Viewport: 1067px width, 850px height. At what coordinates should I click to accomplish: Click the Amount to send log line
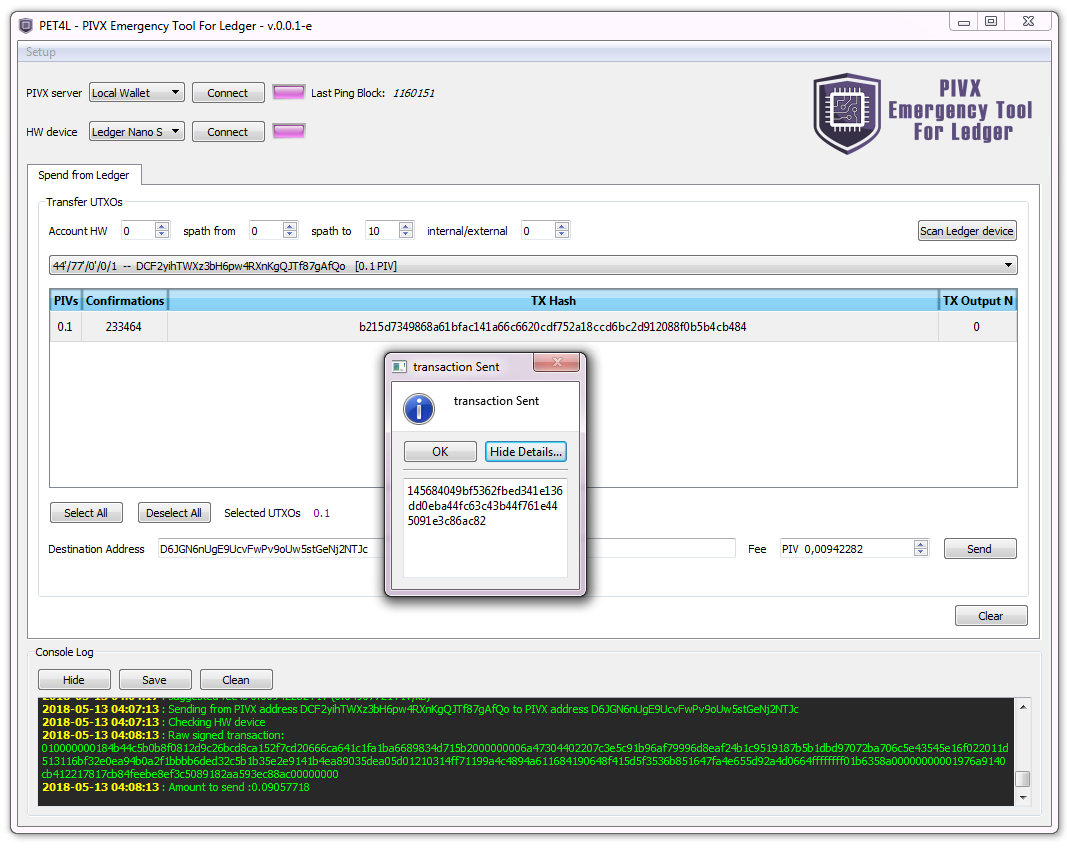click(176, 787)
